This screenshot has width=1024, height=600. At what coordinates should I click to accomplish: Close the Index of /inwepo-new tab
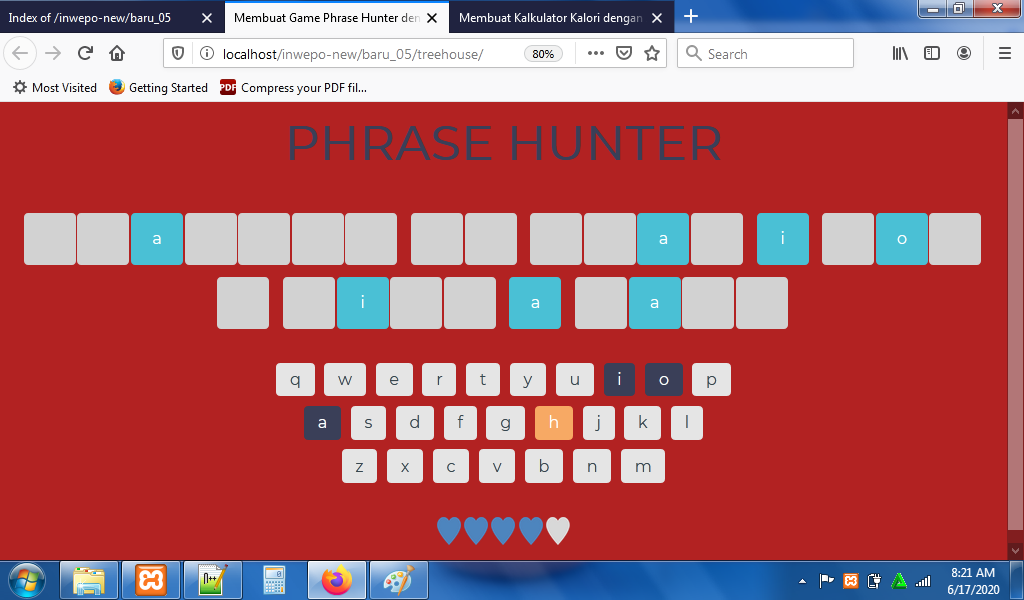tap(207, 18)
